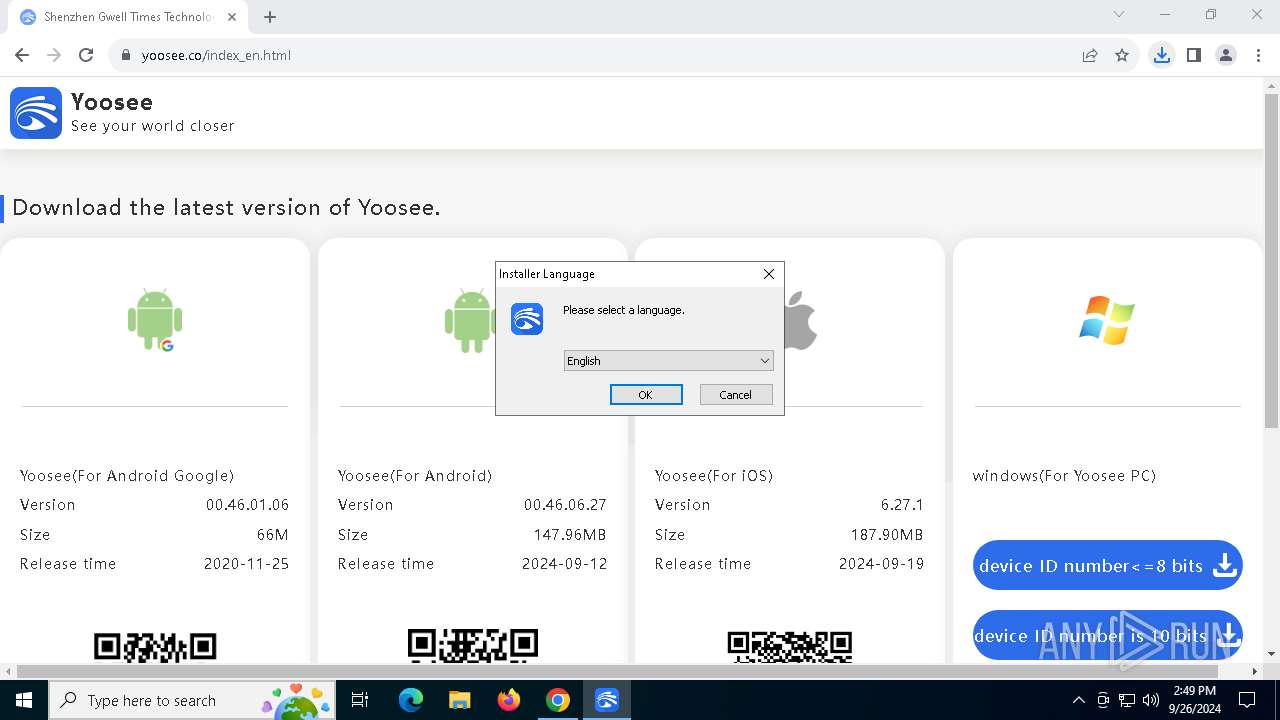Click the vertical page scrollbar
This screenshot has height=720, width=1280.
pyautogui.click(x=1271, y=262)
